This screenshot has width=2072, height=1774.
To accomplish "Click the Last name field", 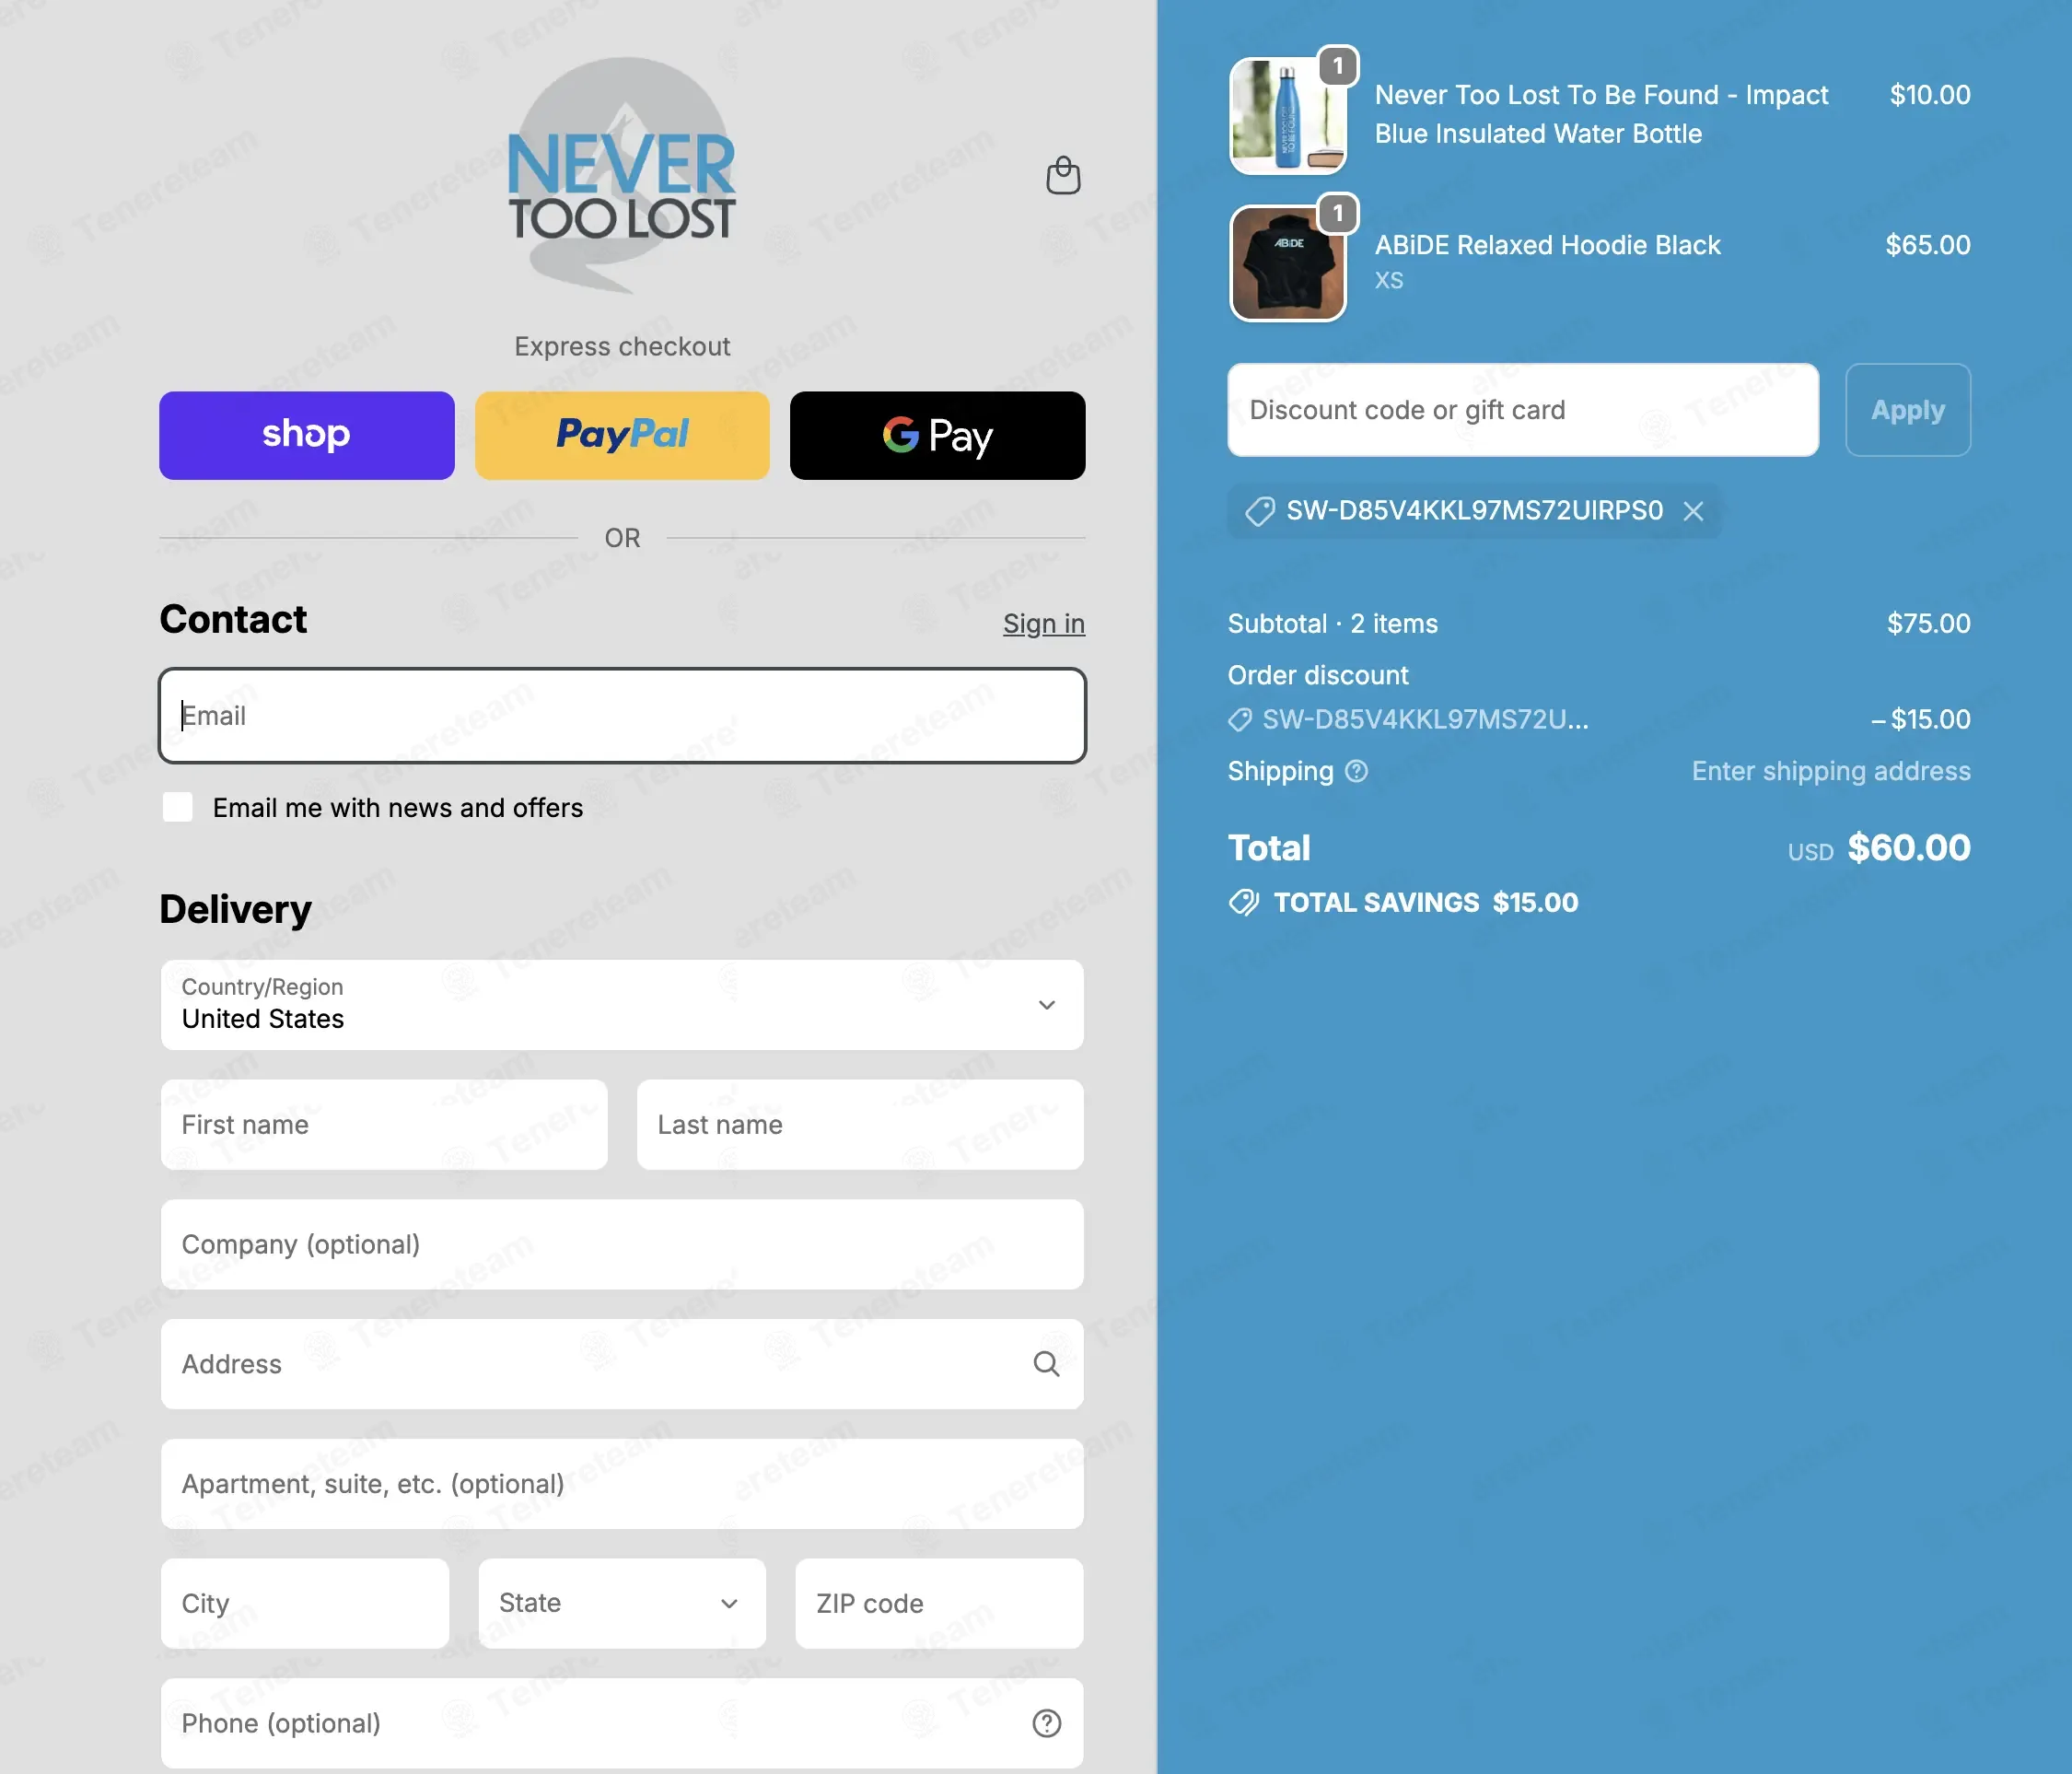I will coord(860,1124).
